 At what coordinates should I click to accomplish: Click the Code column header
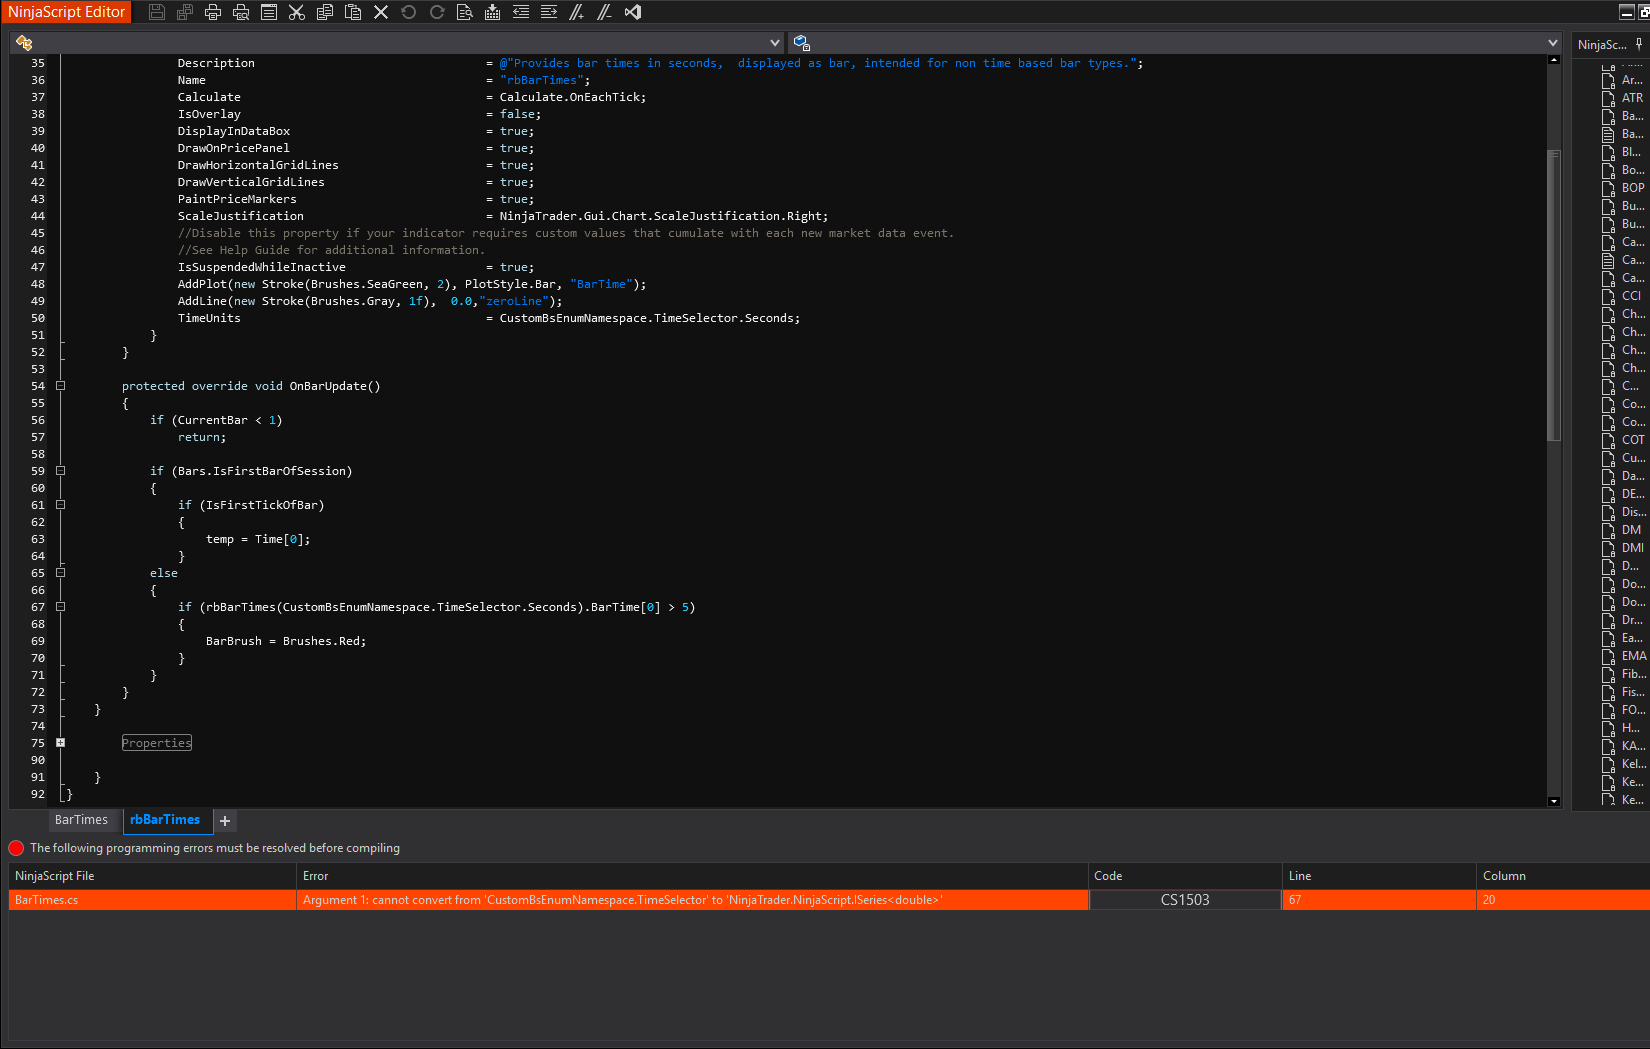point(1185,876)
